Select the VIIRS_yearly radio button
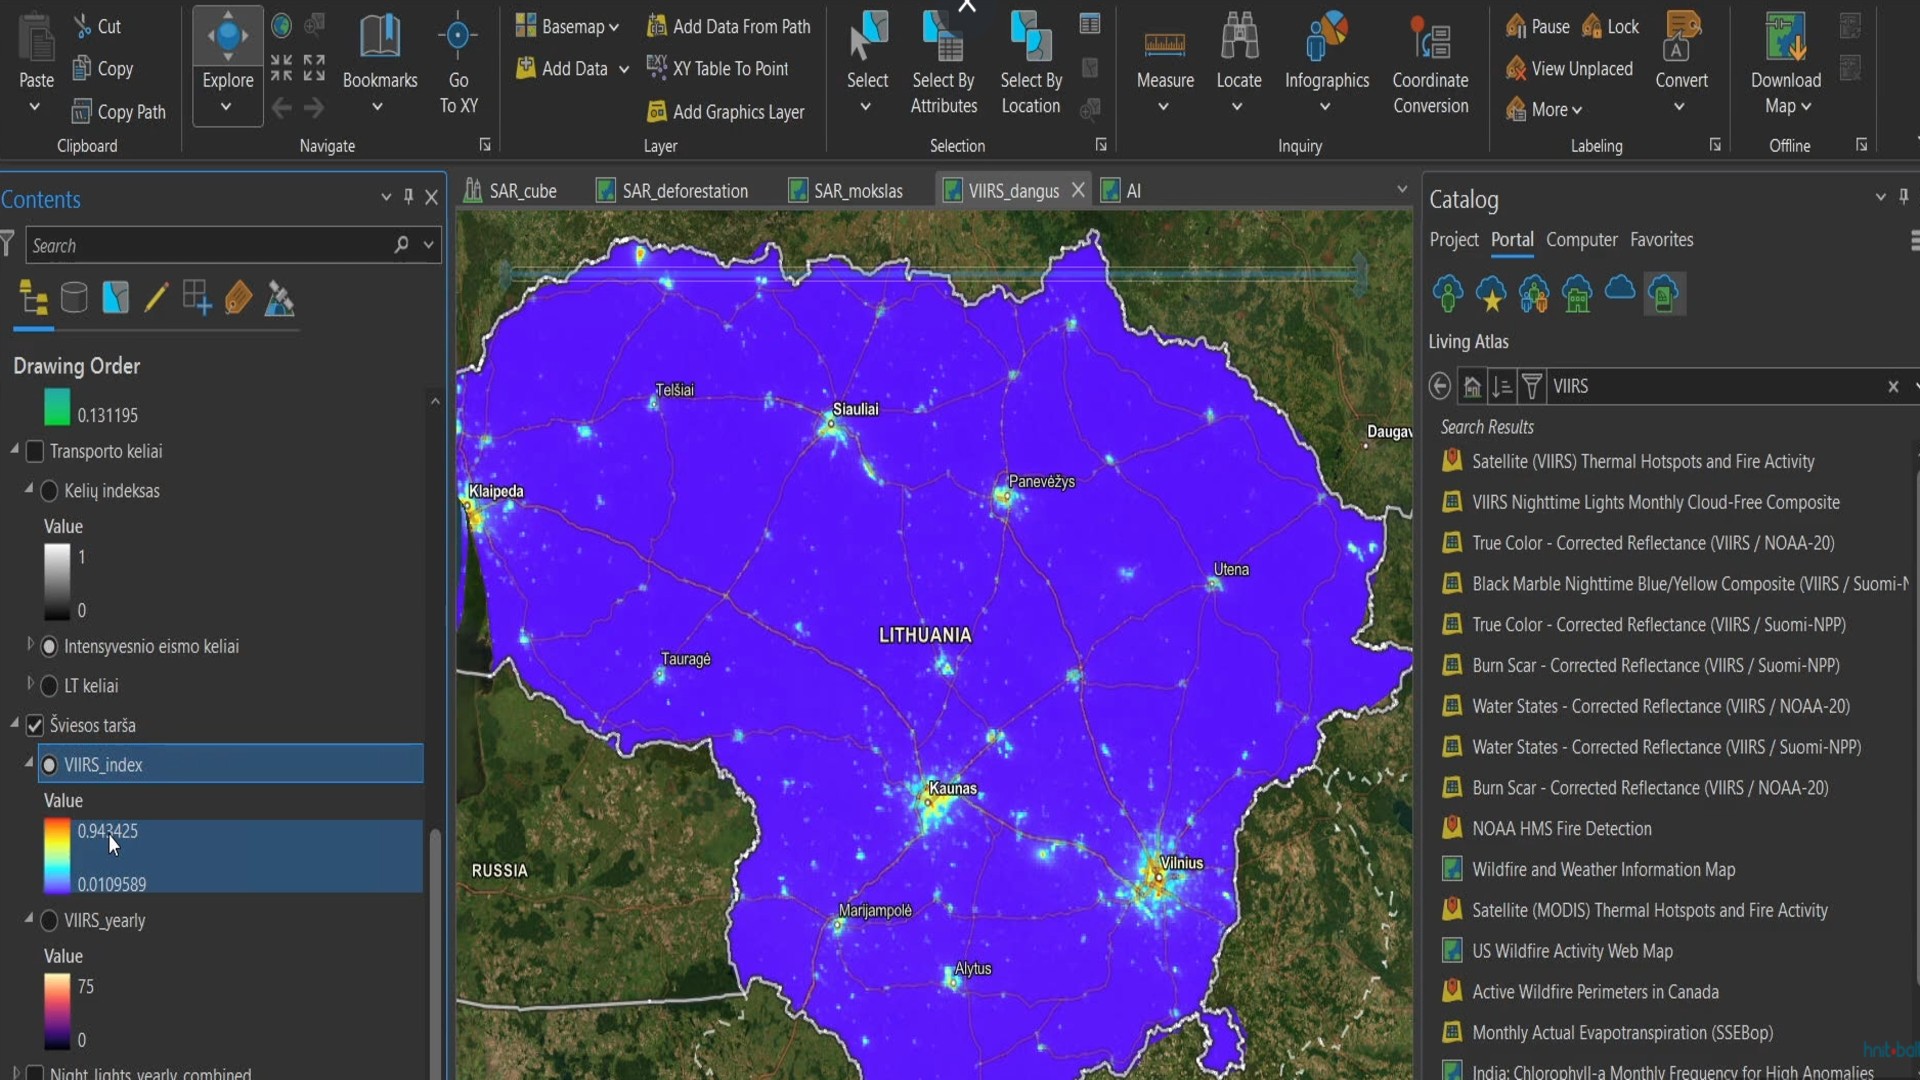Screen dimensions: 1920x1080 point(49,921)
